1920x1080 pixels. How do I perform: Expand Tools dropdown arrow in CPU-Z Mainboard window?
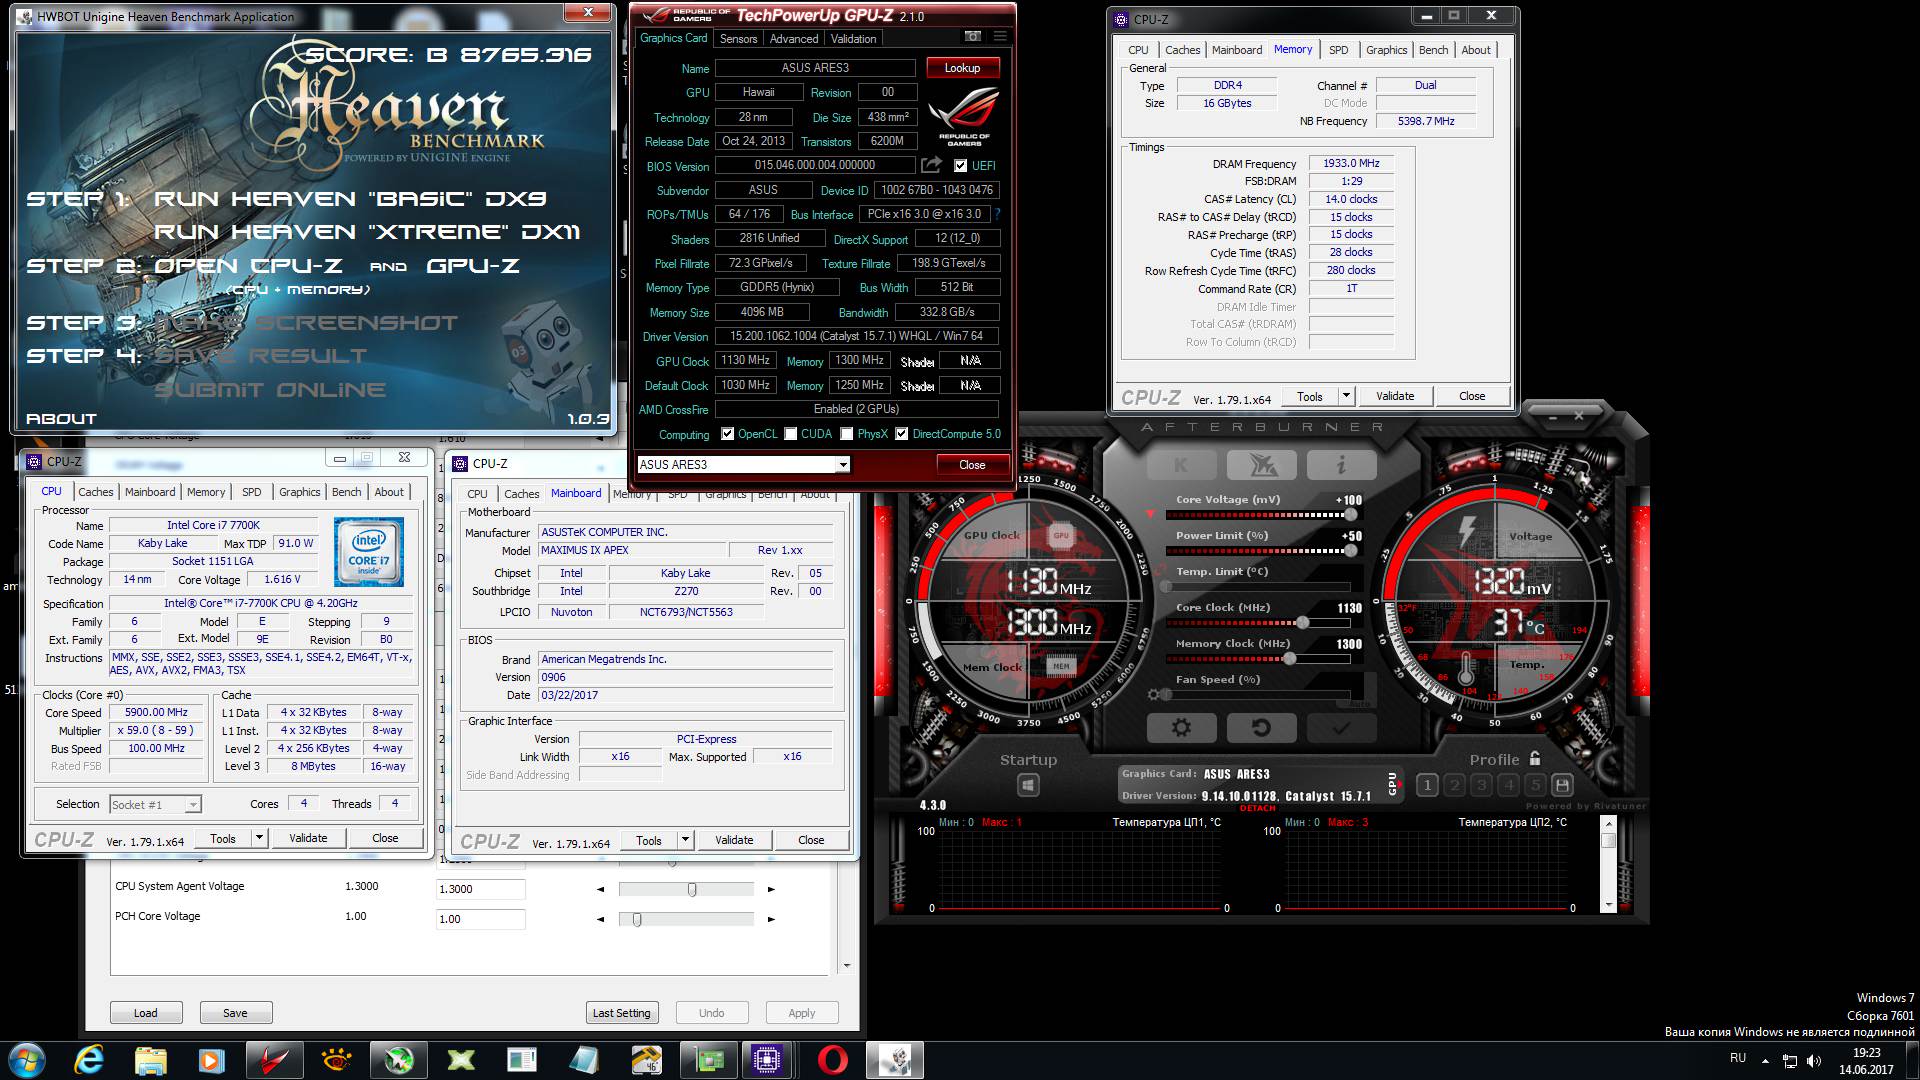pos(685,840)
